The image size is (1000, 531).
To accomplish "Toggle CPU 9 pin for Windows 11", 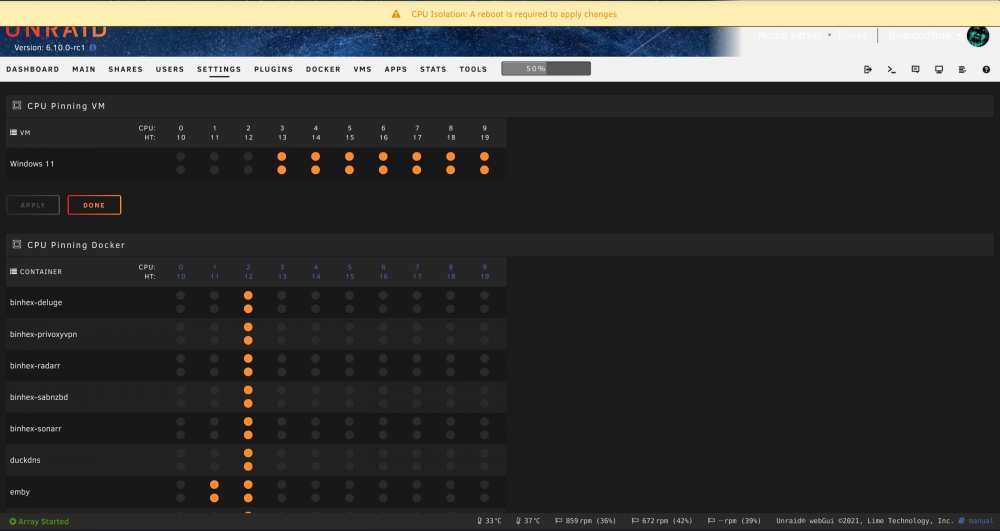I will (485, 156).
